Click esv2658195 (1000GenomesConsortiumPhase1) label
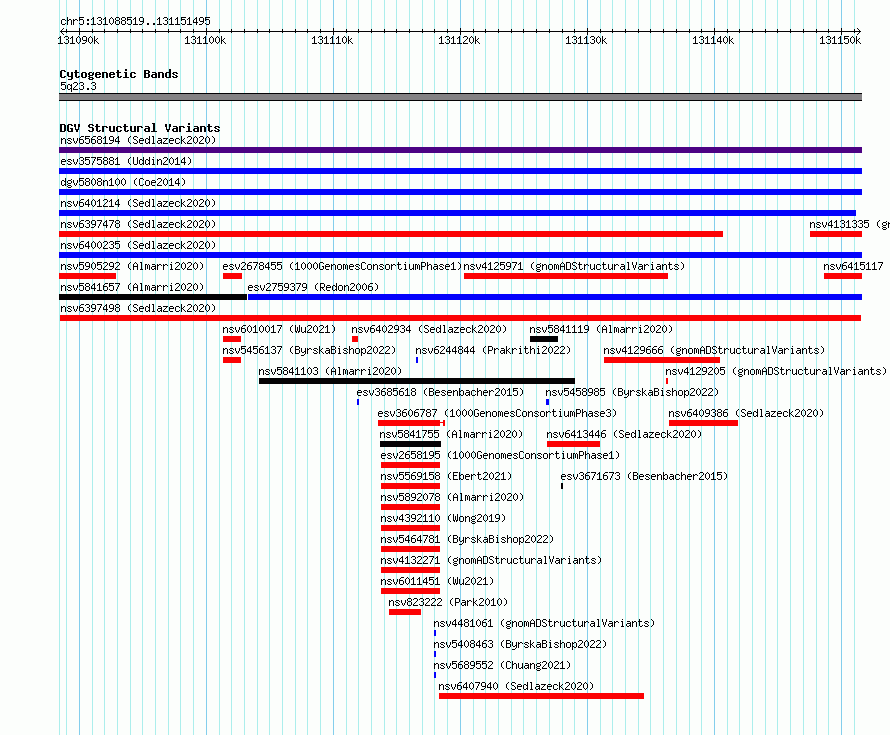The height and width of the screenshot is (735, 890). 501,455
